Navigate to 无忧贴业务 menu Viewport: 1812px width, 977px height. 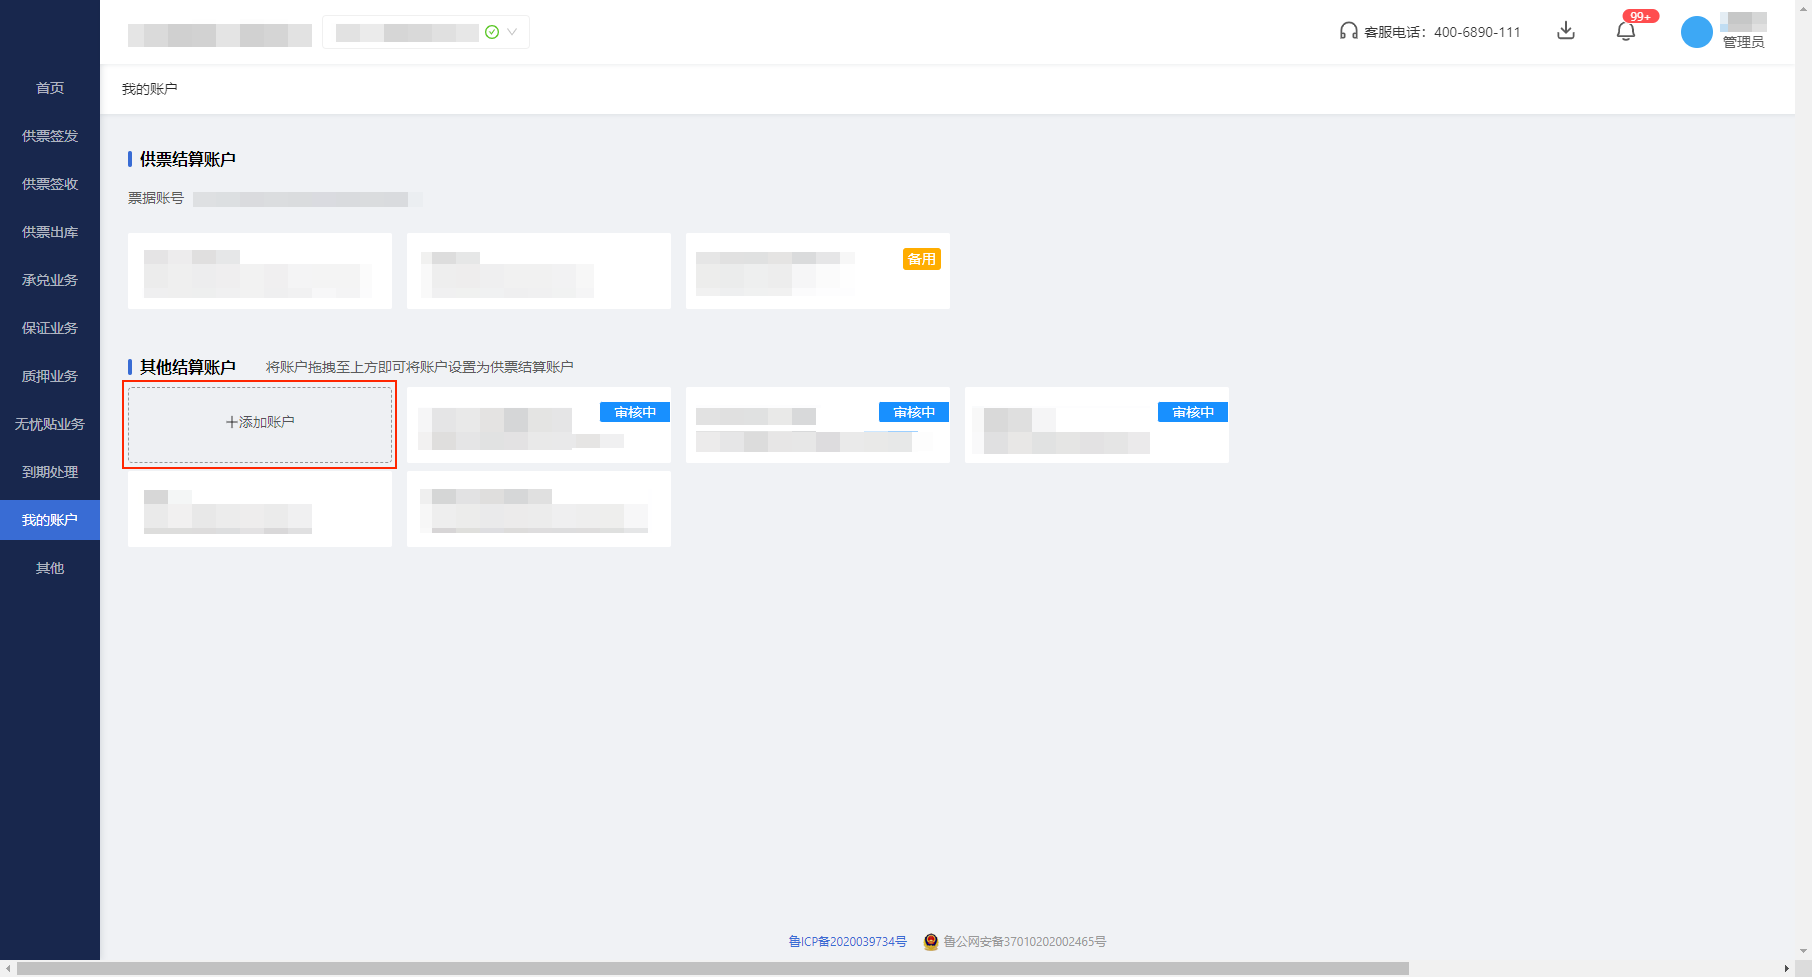pos(50,424)
